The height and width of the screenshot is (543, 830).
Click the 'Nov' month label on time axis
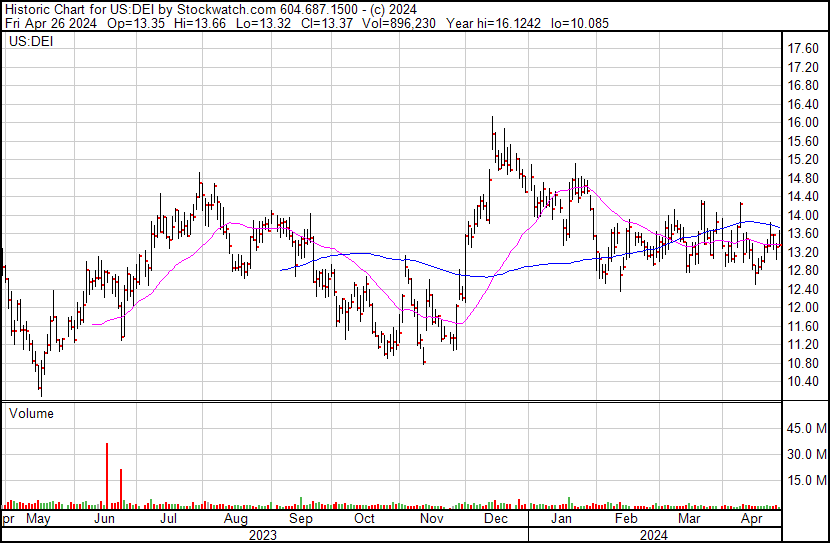431,519
